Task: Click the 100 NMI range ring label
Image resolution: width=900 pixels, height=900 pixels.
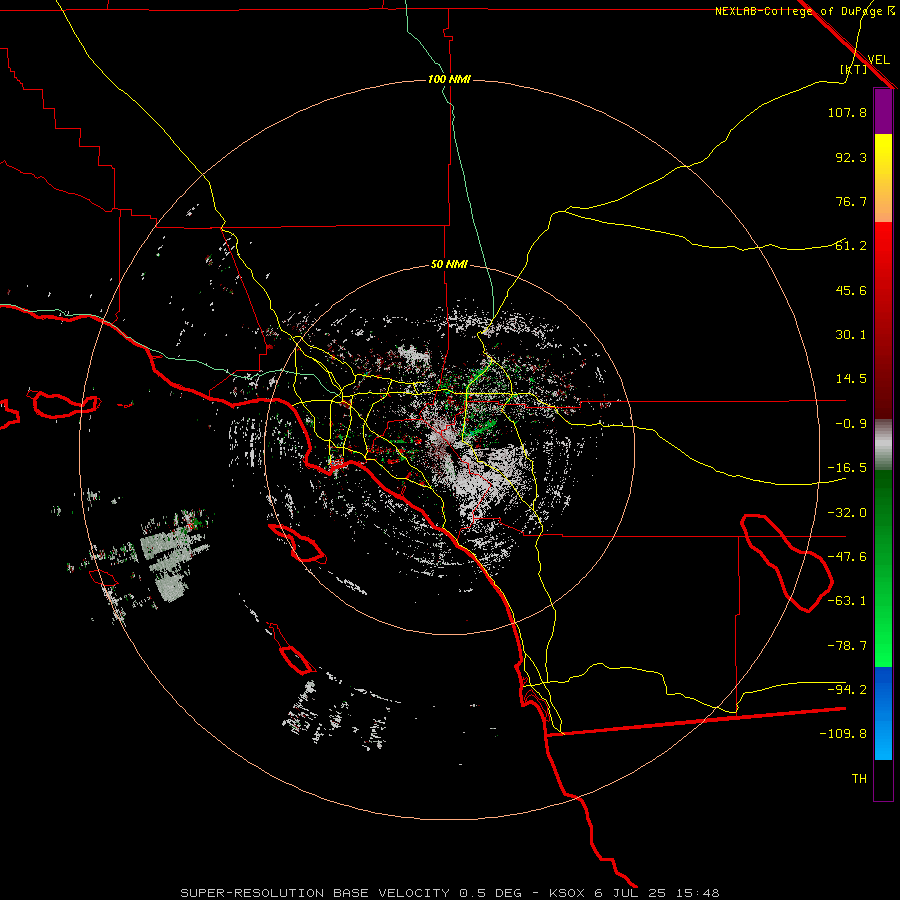Action: coord(449,79)
